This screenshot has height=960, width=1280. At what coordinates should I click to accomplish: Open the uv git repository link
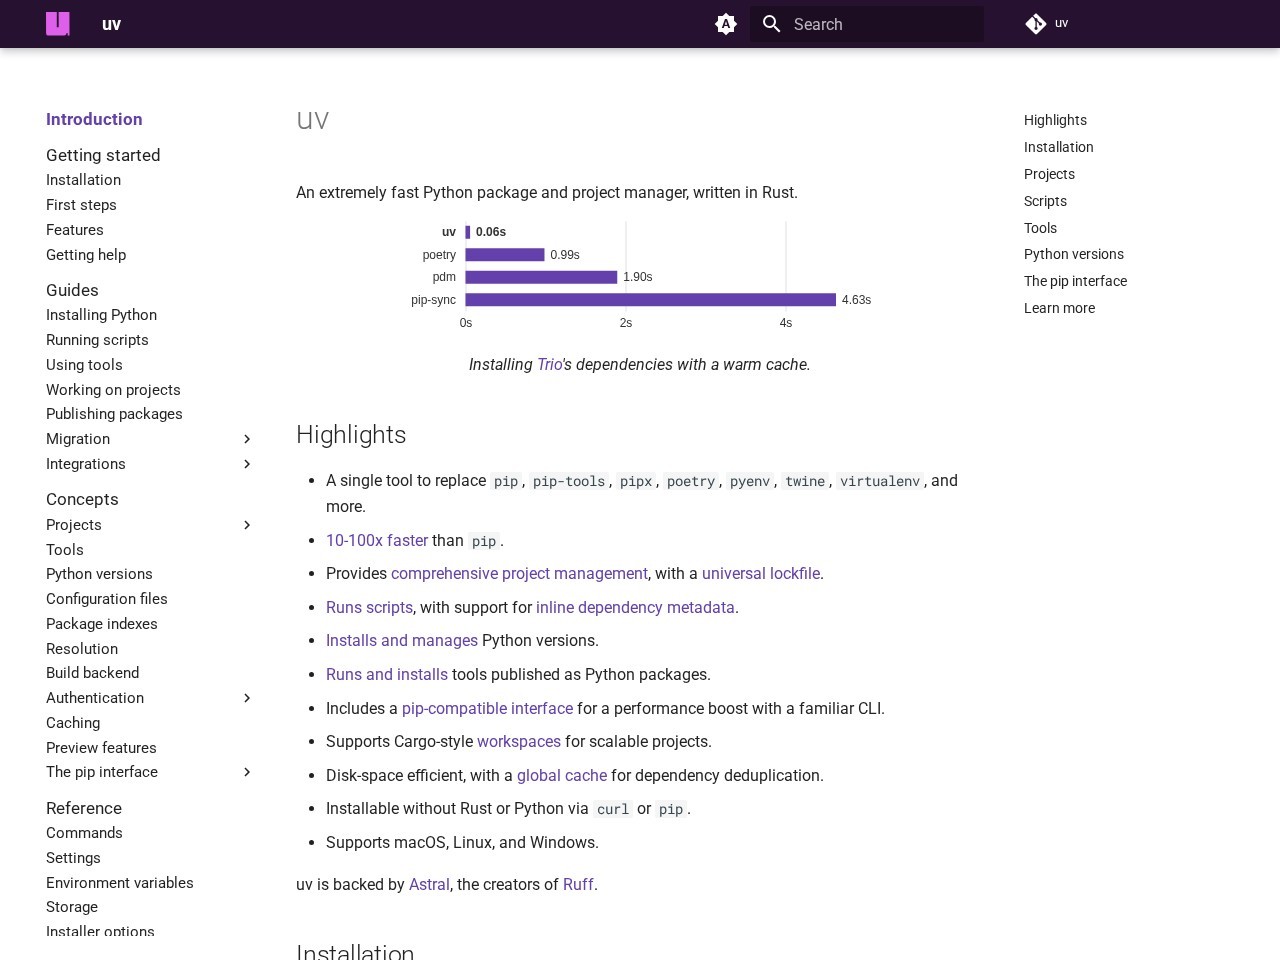pos(1047,24)
